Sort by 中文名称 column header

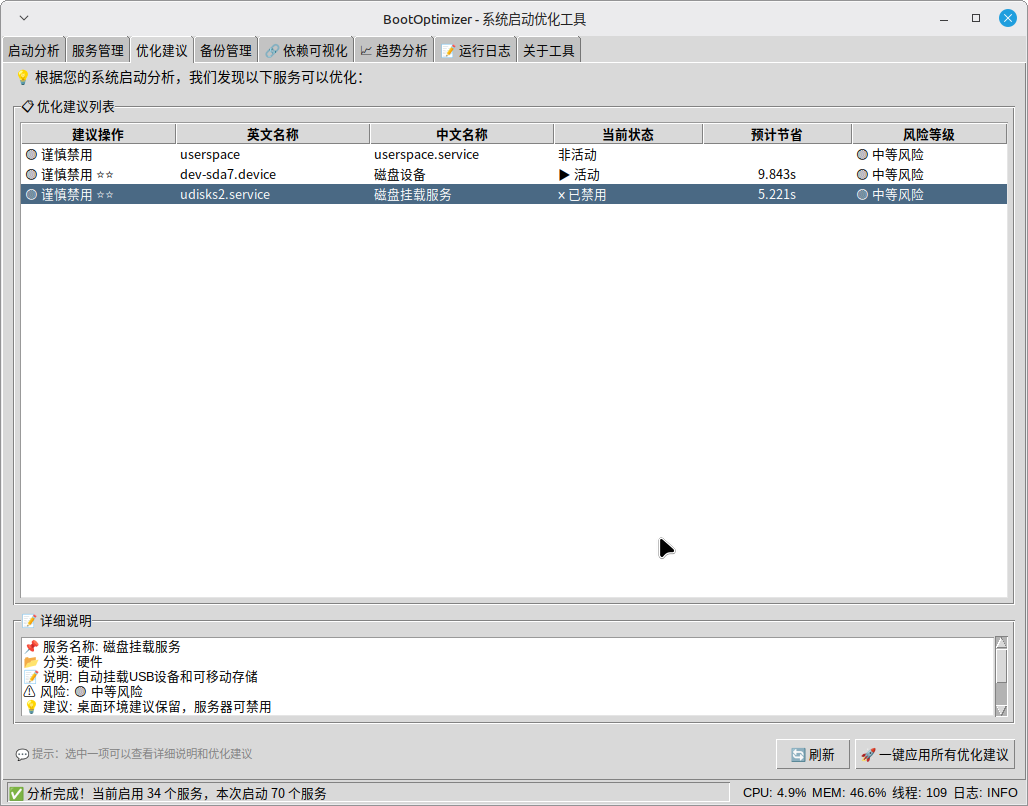462,134
